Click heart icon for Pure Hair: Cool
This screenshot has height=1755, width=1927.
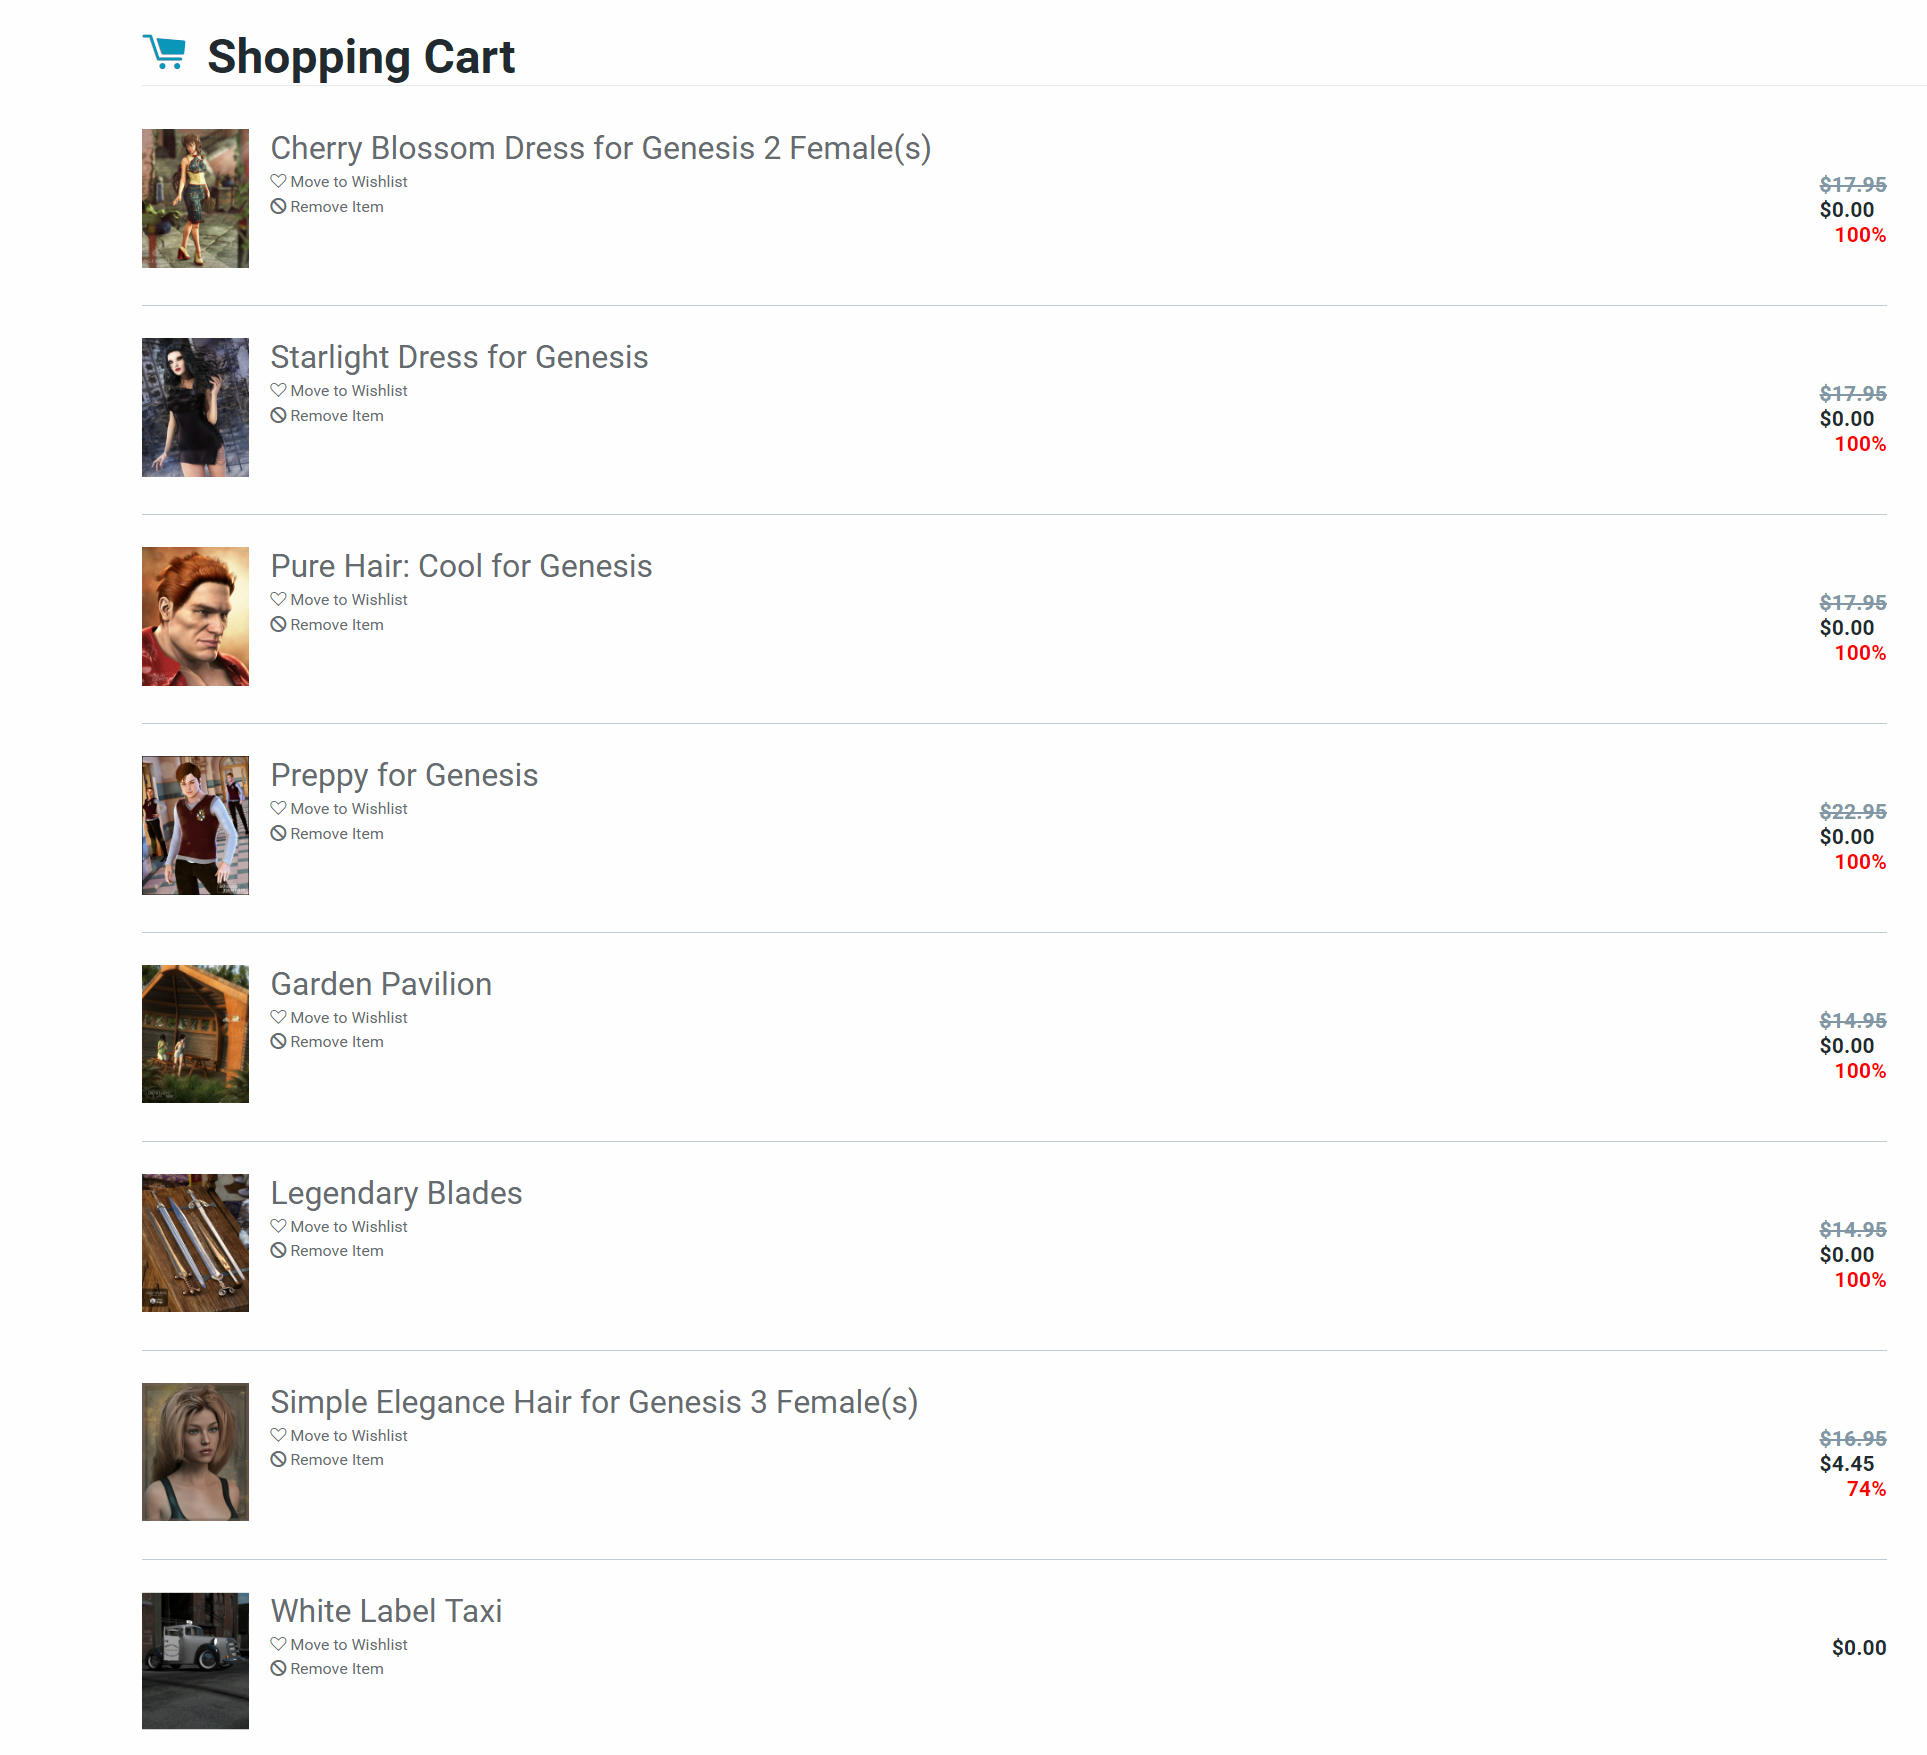pyautogui.click(x=278, y=599)
